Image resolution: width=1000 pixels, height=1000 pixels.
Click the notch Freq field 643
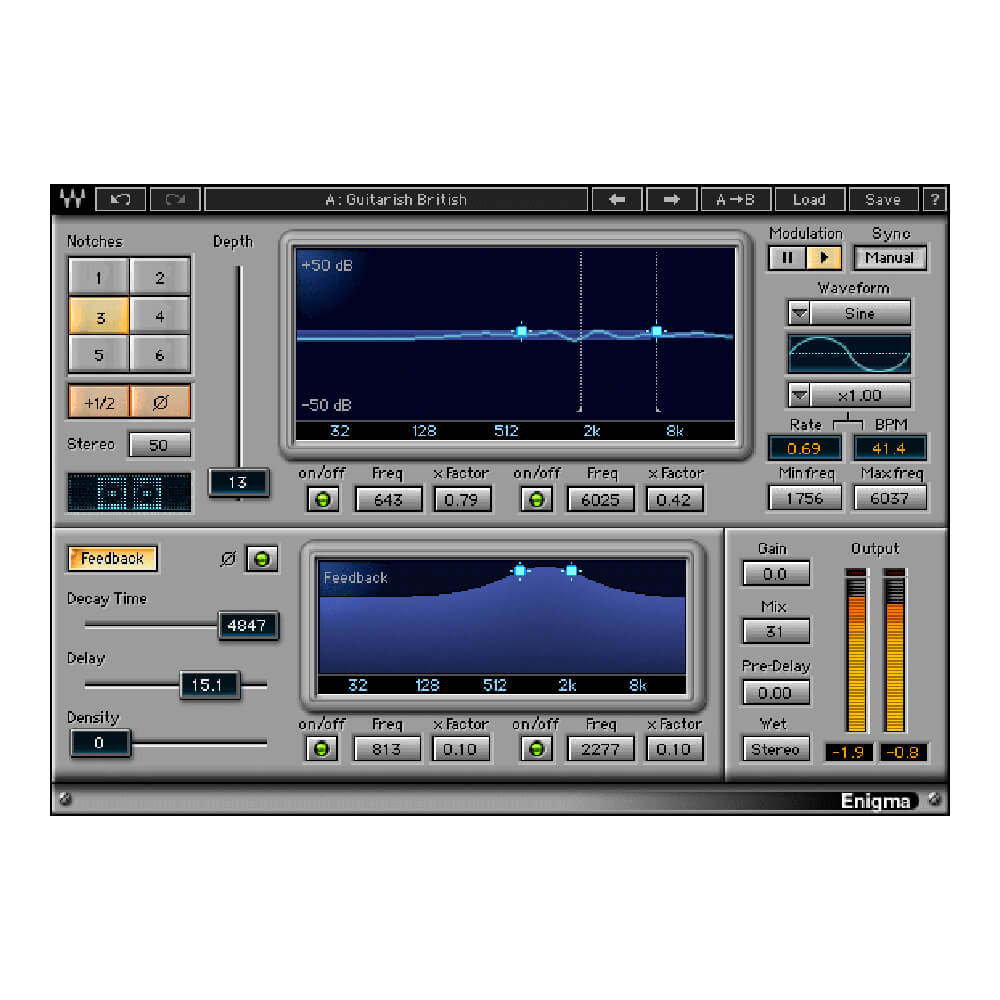[388, 499]
